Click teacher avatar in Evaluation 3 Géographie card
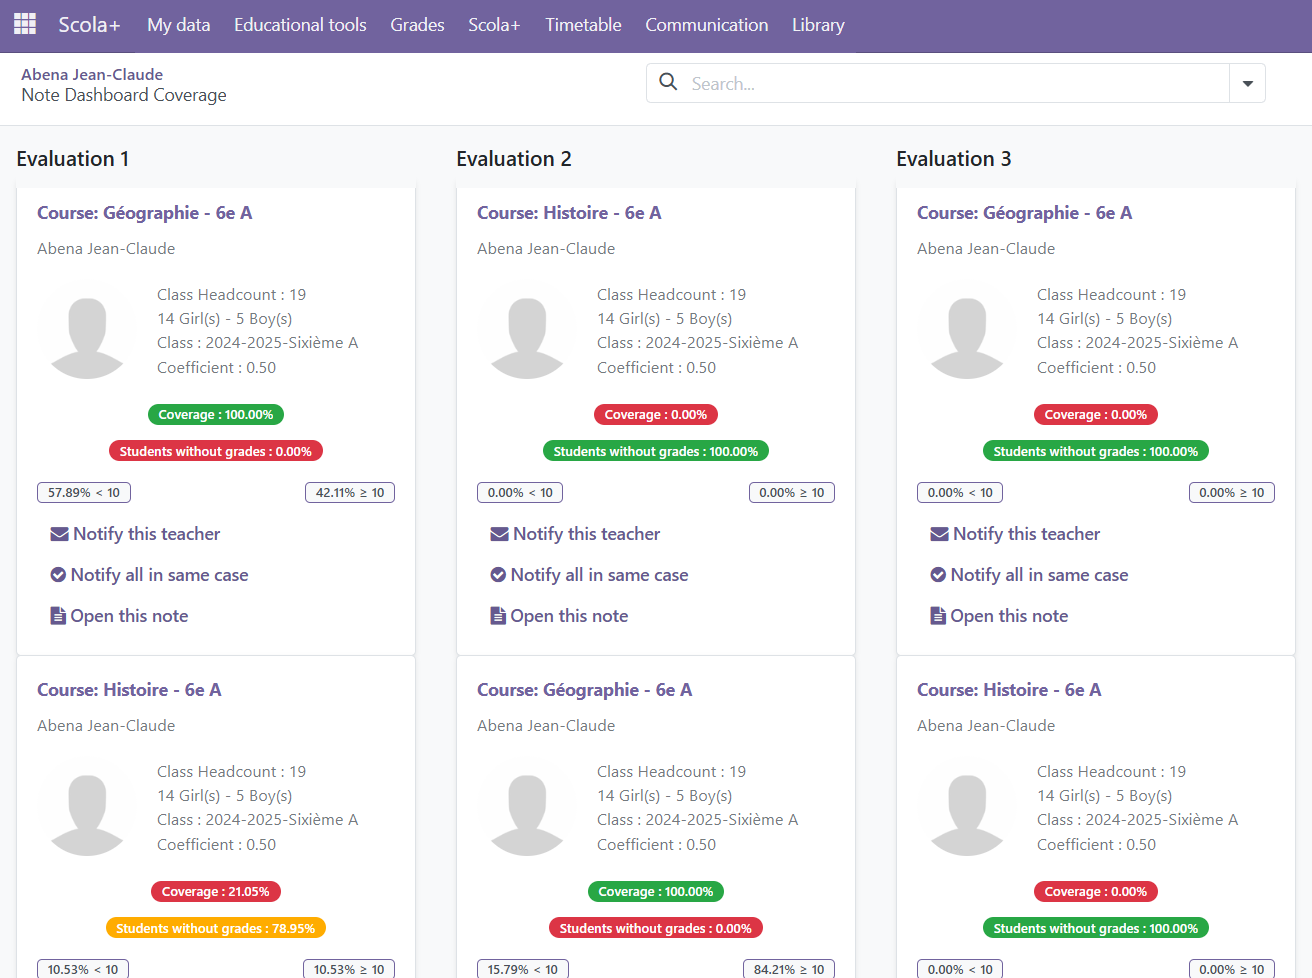Screen dimensions: 1312x978 [967, 331]
